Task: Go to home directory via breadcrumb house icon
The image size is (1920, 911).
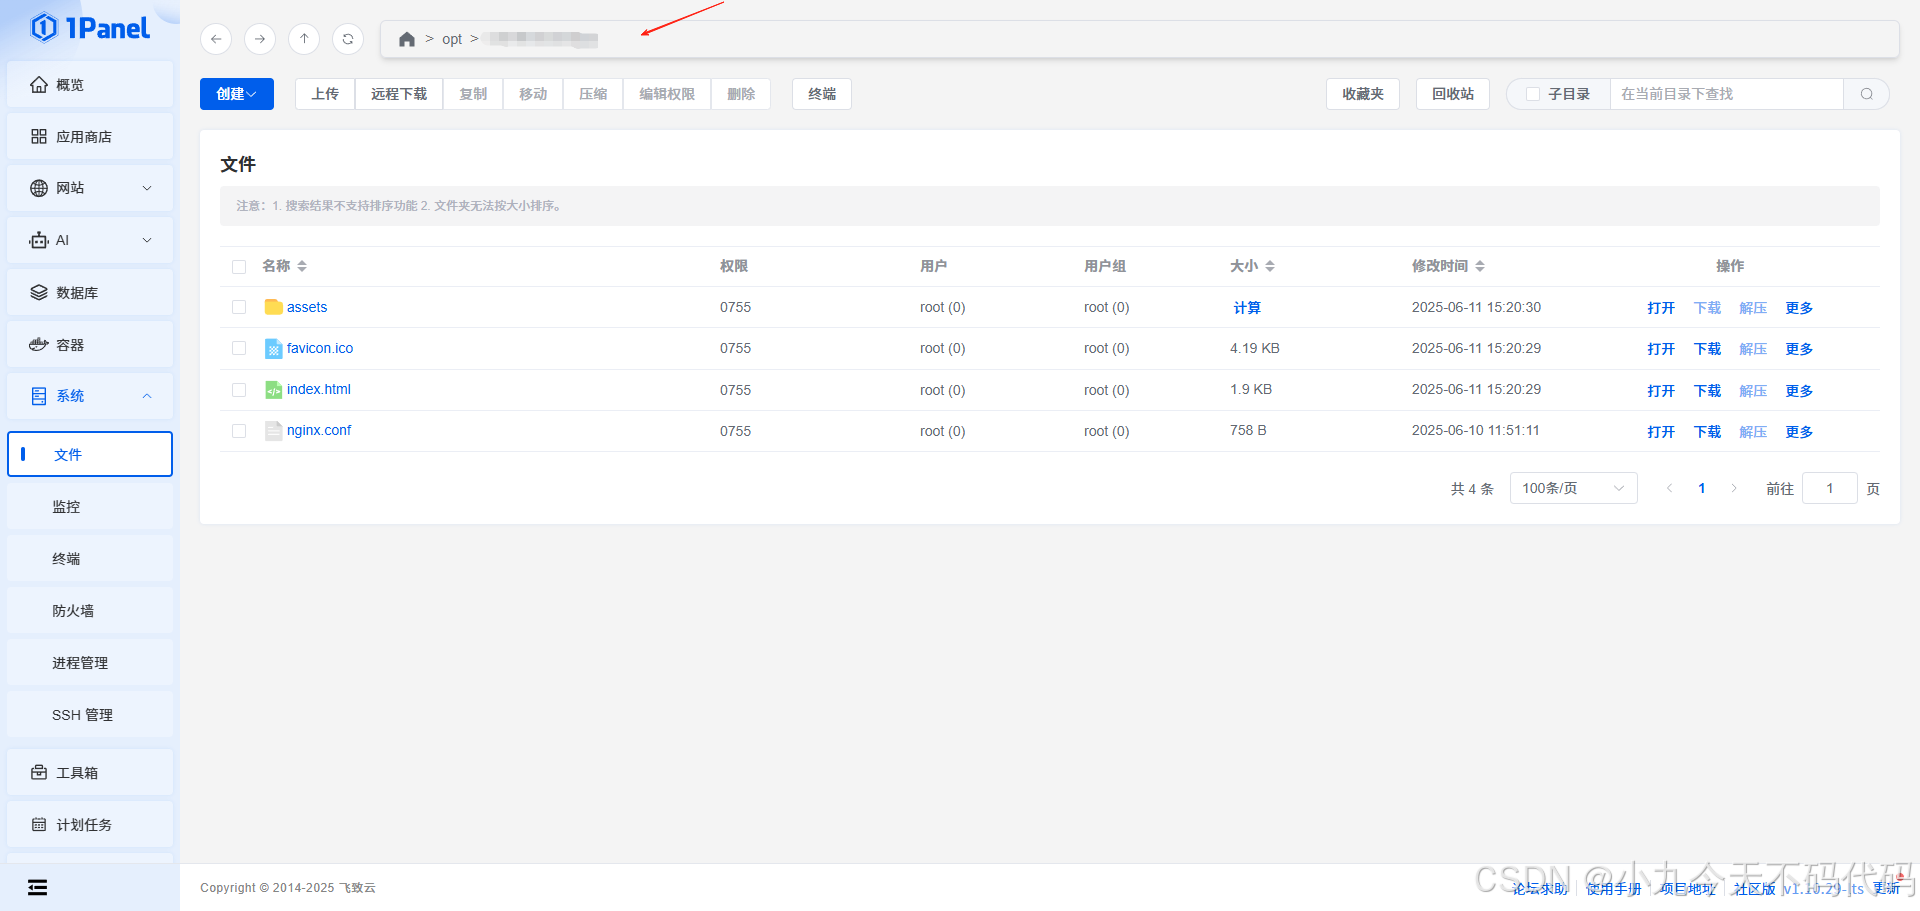Action: [x=406, y=39]
